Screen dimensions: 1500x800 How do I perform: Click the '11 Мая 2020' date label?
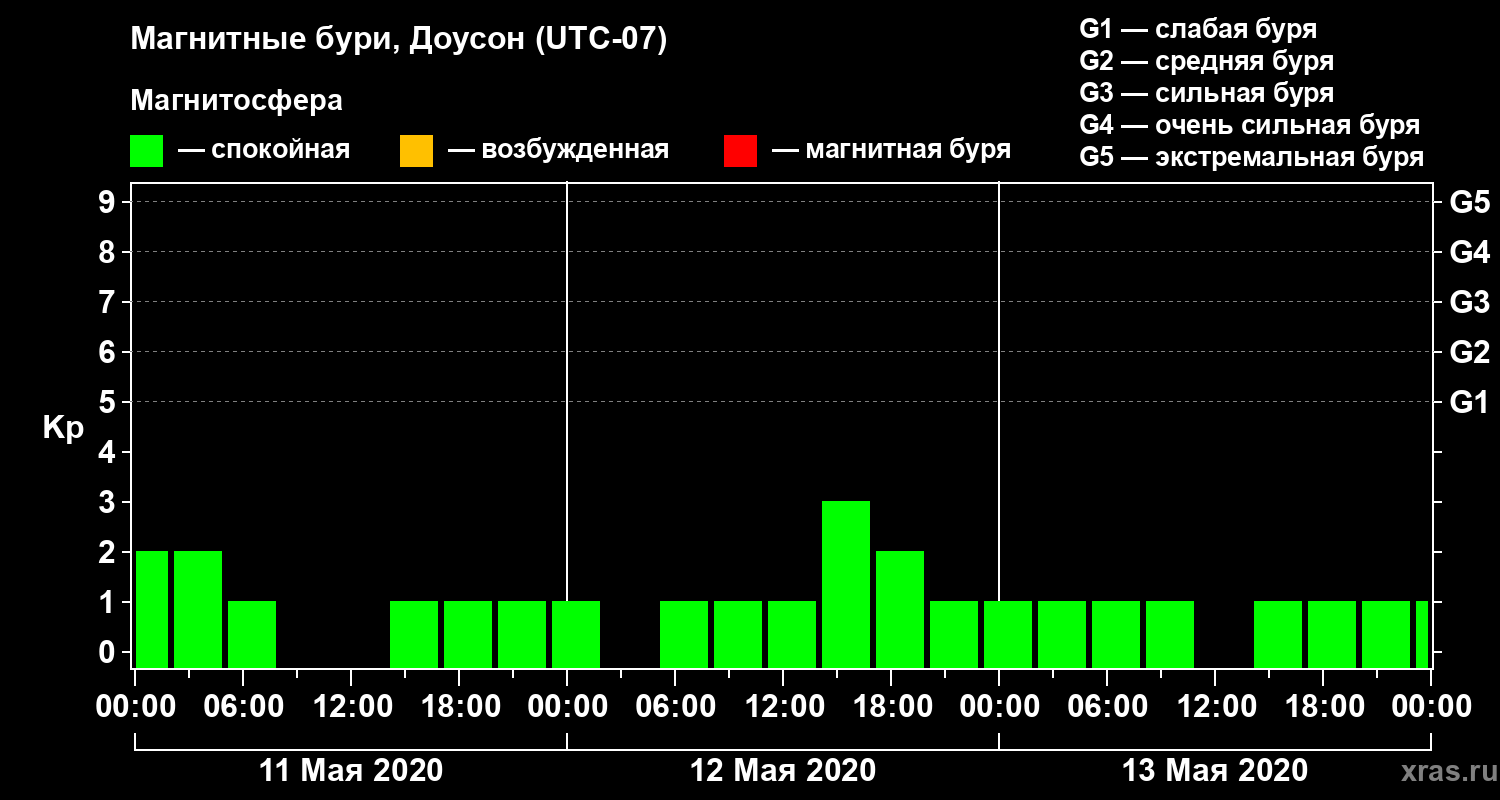[x=351, y=770]
